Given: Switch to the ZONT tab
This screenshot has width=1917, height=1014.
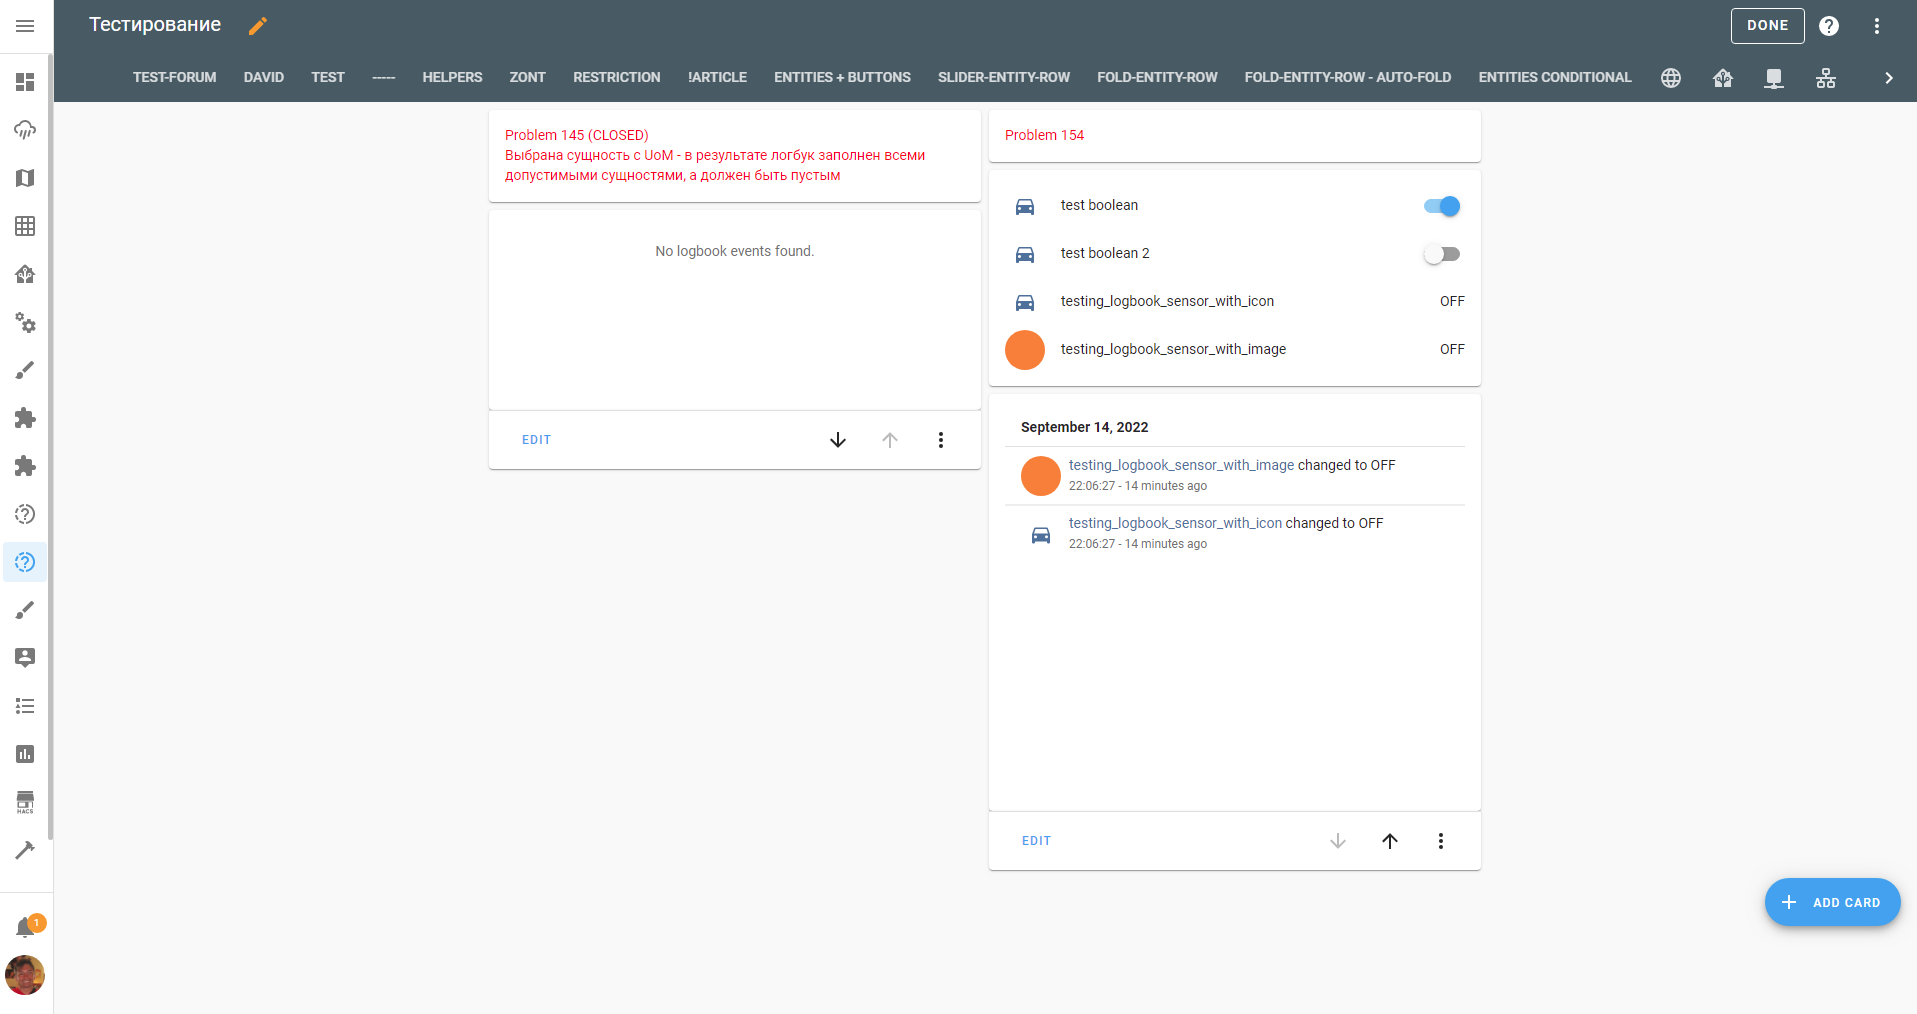Looking at the screenshot, I should click(528, 78).
